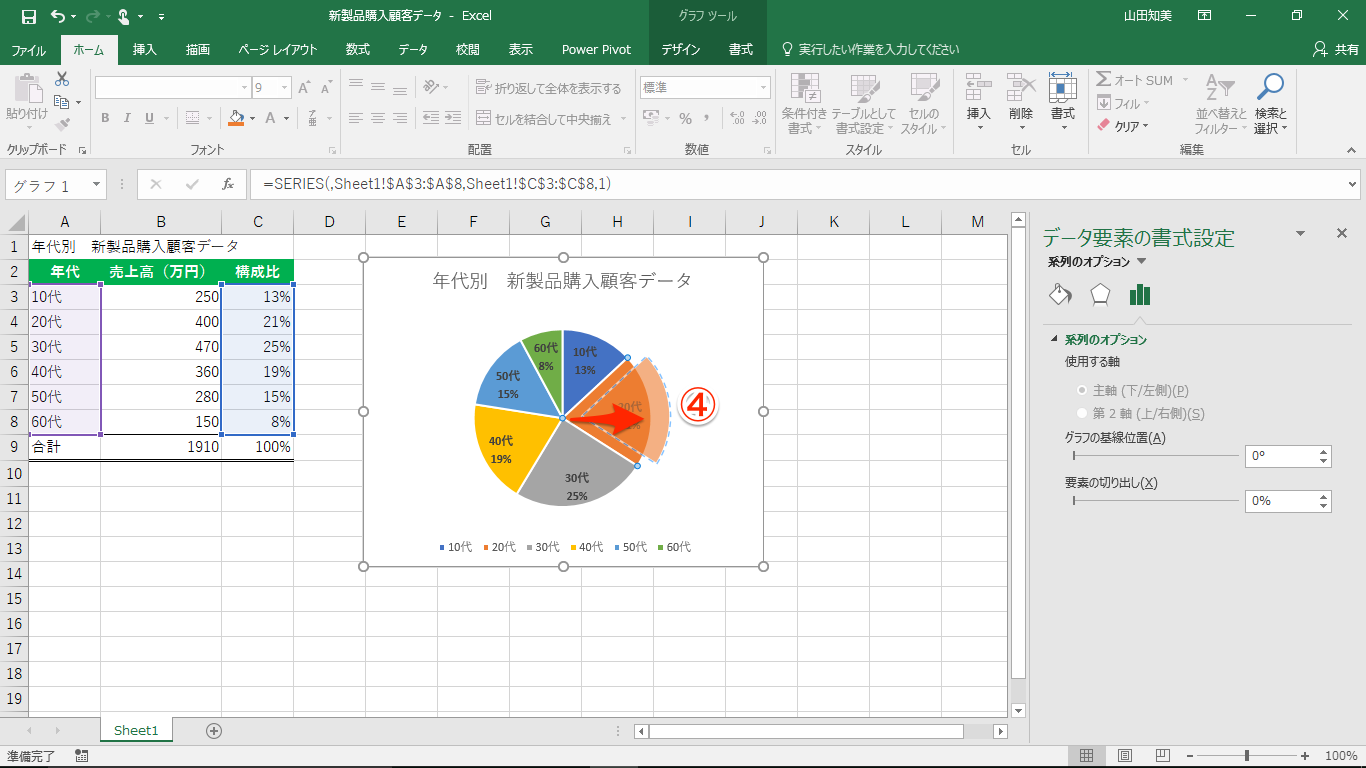This screenshot has width=1366, height=768.
Task: Switch to Page Layout view in status bar
Action: (1125, 756)
